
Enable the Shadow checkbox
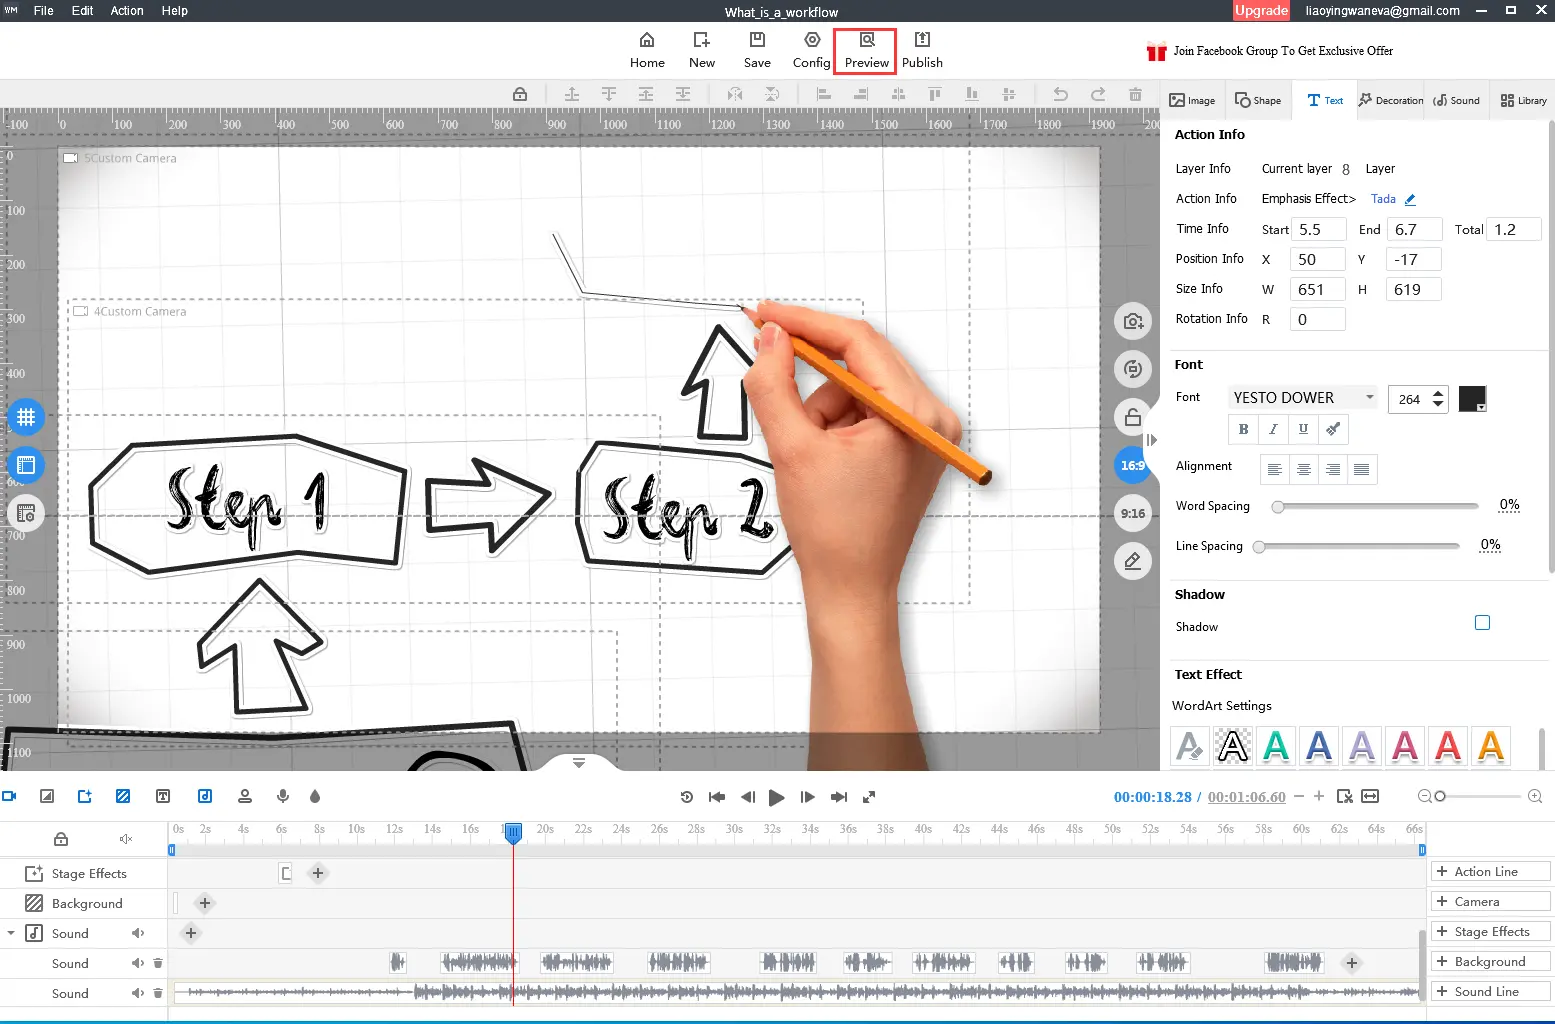coord(1482,623)
